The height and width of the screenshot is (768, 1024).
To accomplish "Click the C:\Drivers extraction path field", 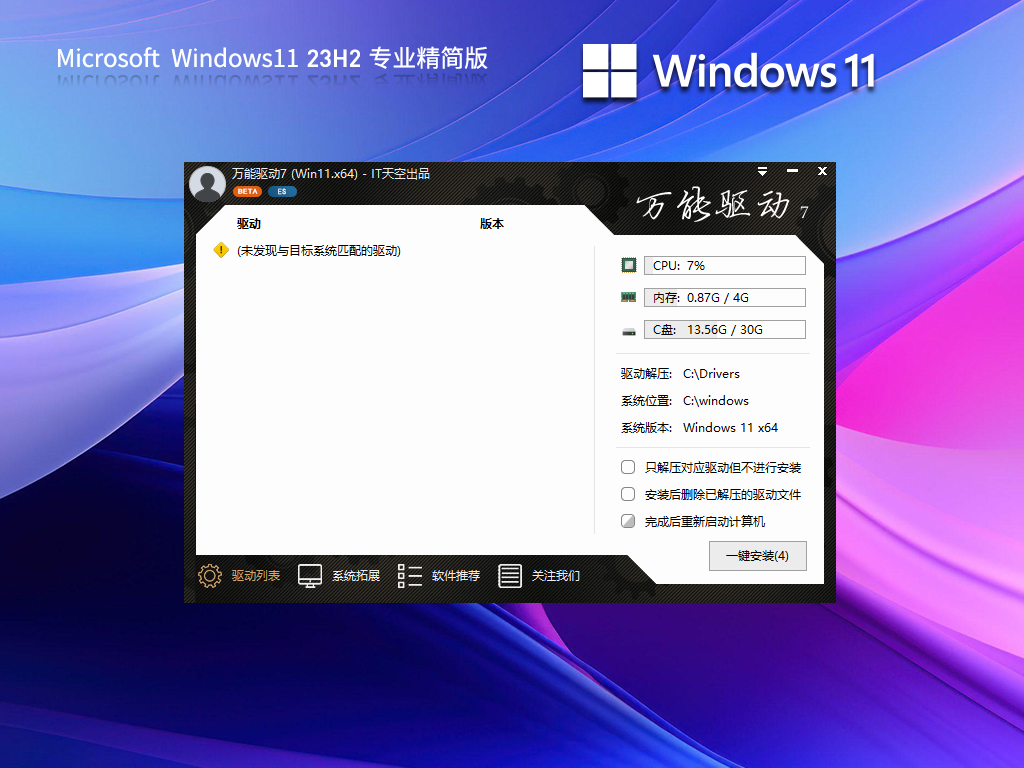I will click(x=712, y=373).
